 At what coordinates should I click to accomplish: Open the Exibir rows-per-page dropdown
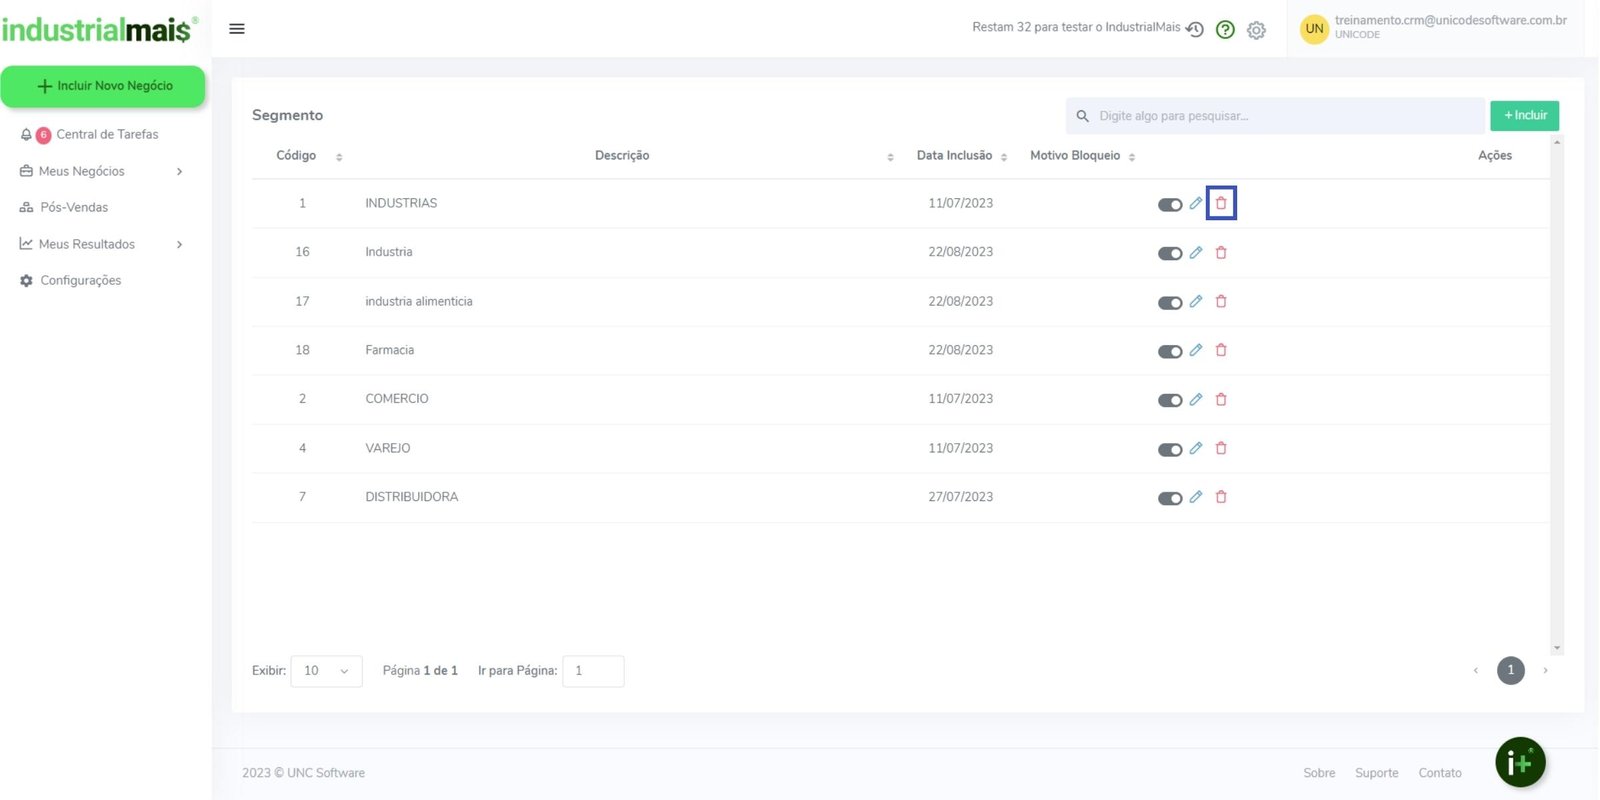pyautogui.click(x=326, y=671)
